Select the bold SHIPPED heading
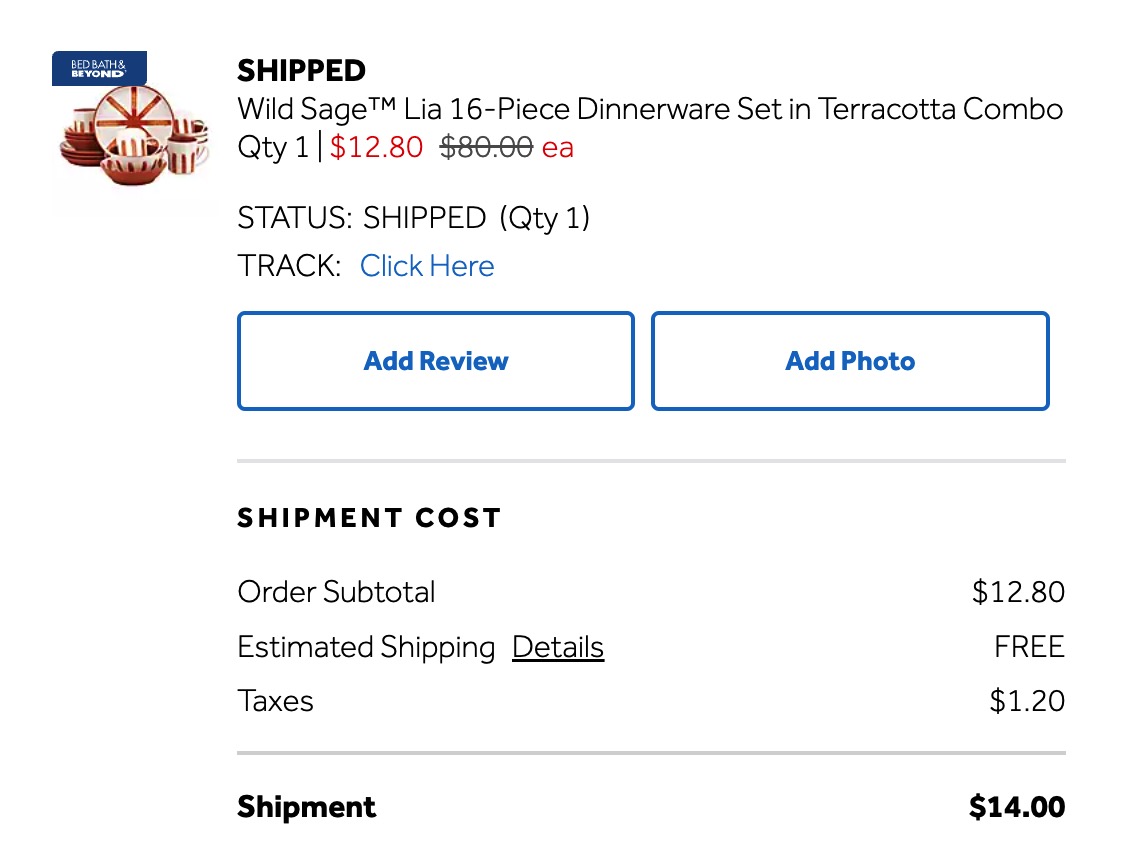Viewport: 1138px width, 868px height. coord(301,71)
